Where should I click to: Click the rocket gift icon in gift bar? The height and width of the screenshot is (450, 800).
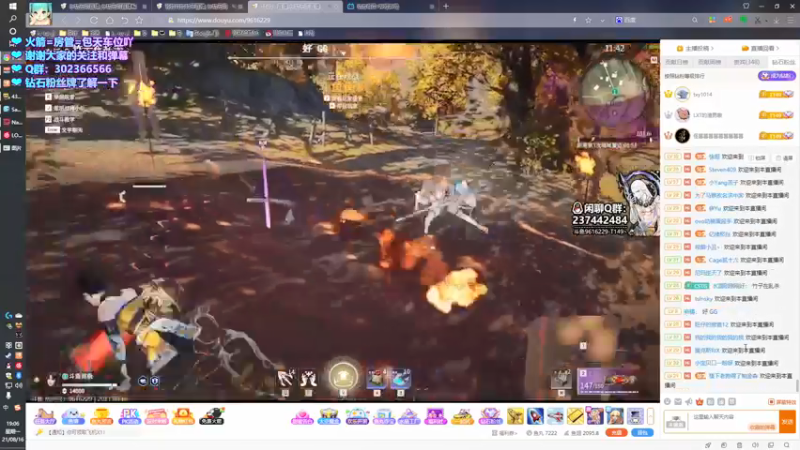pos(535,416)
